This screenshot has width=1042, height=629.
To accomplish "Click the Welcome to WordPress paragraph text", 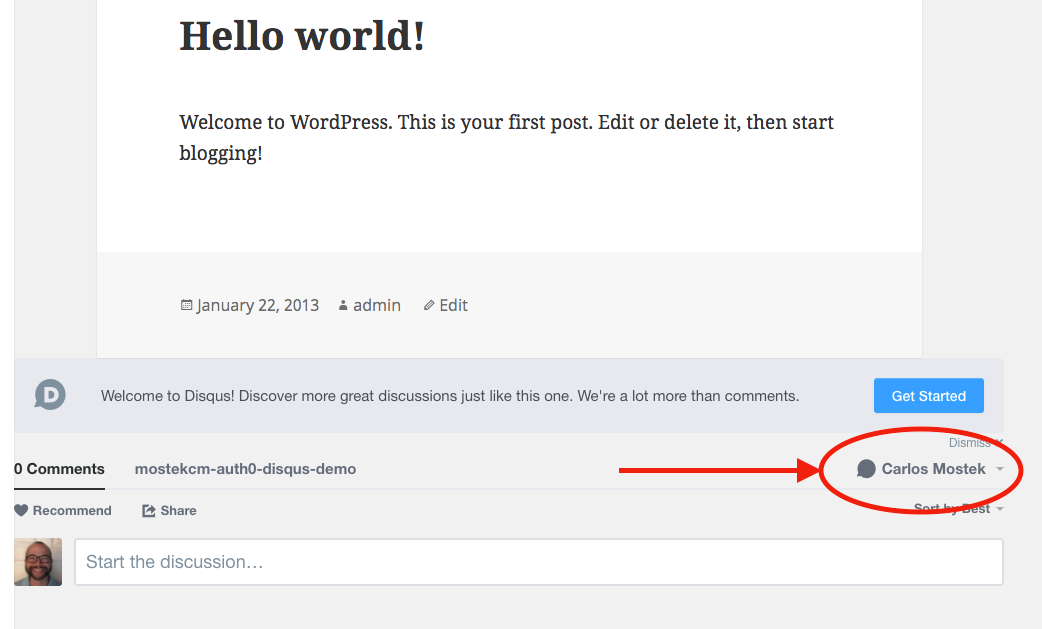I will click(x=506, y=137).
